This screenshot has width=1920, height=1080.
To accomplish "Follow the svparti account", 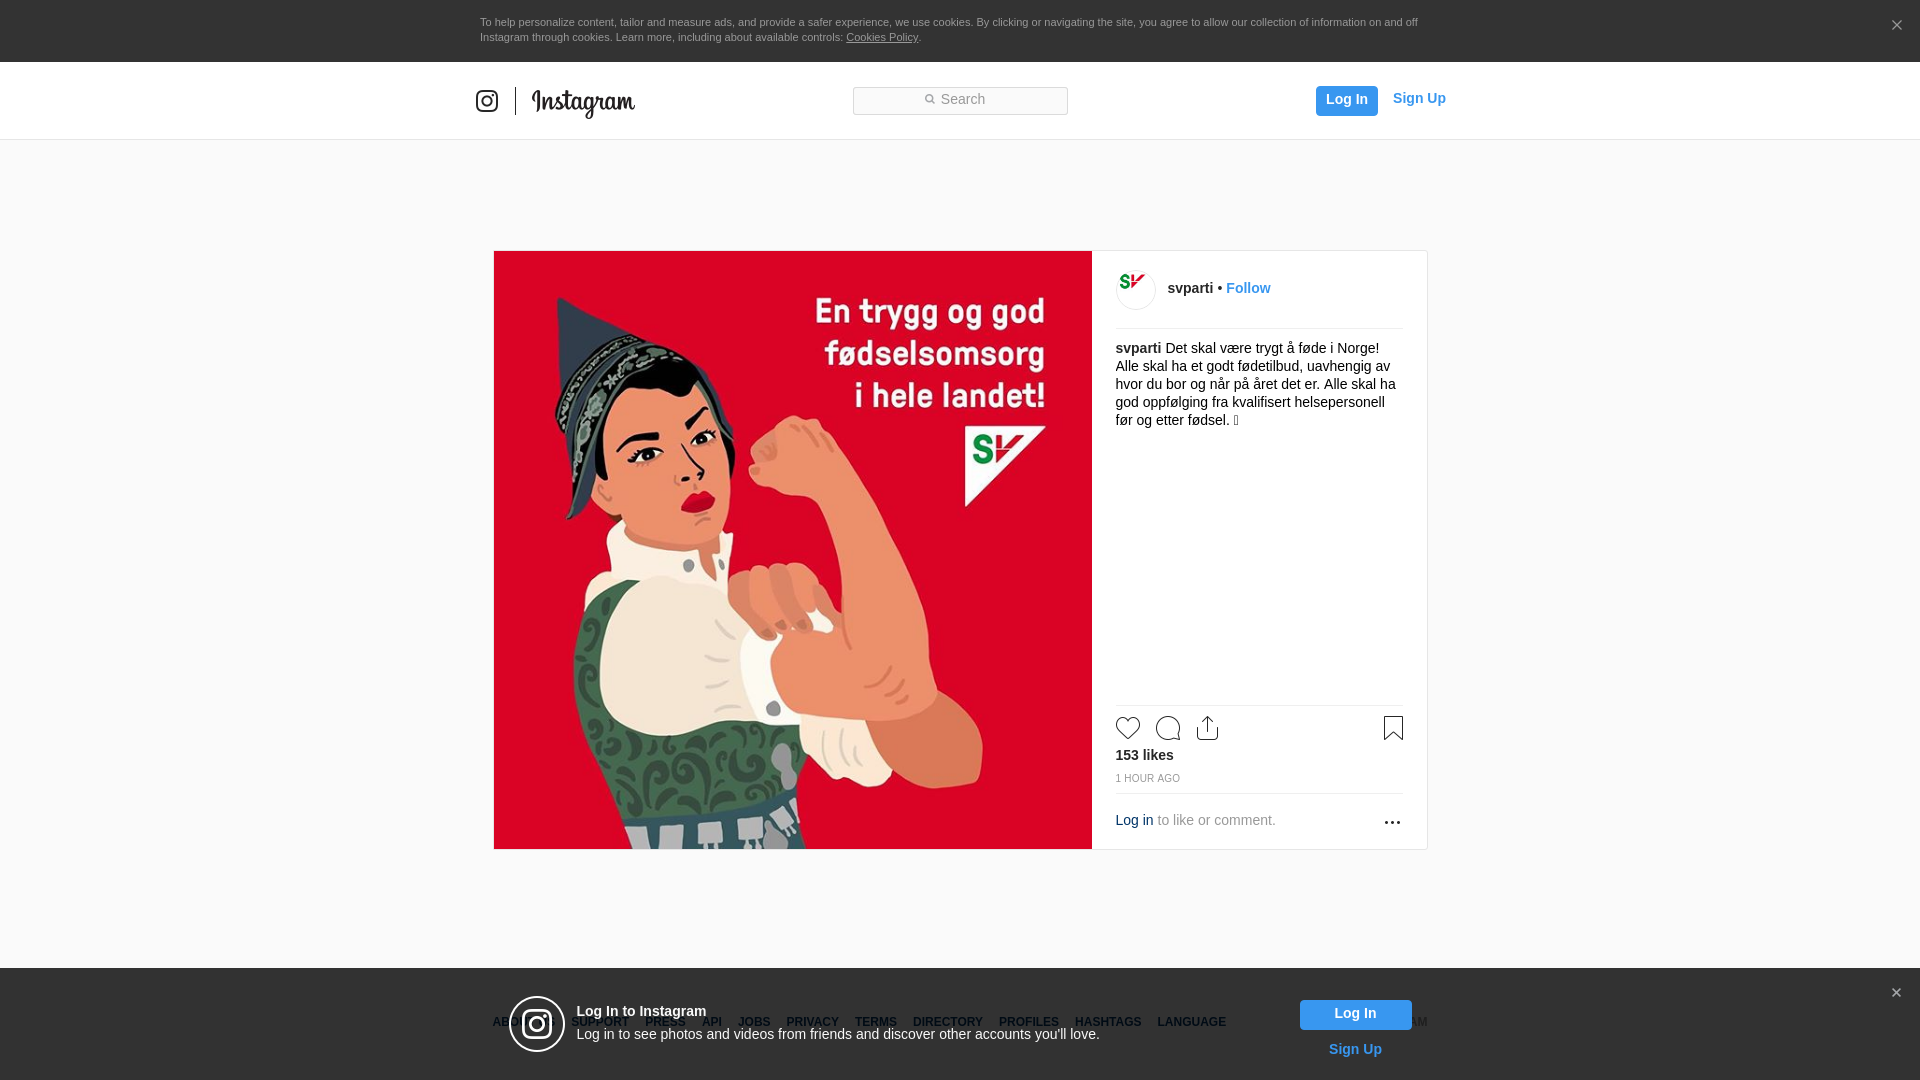I will click(1248, 288).
